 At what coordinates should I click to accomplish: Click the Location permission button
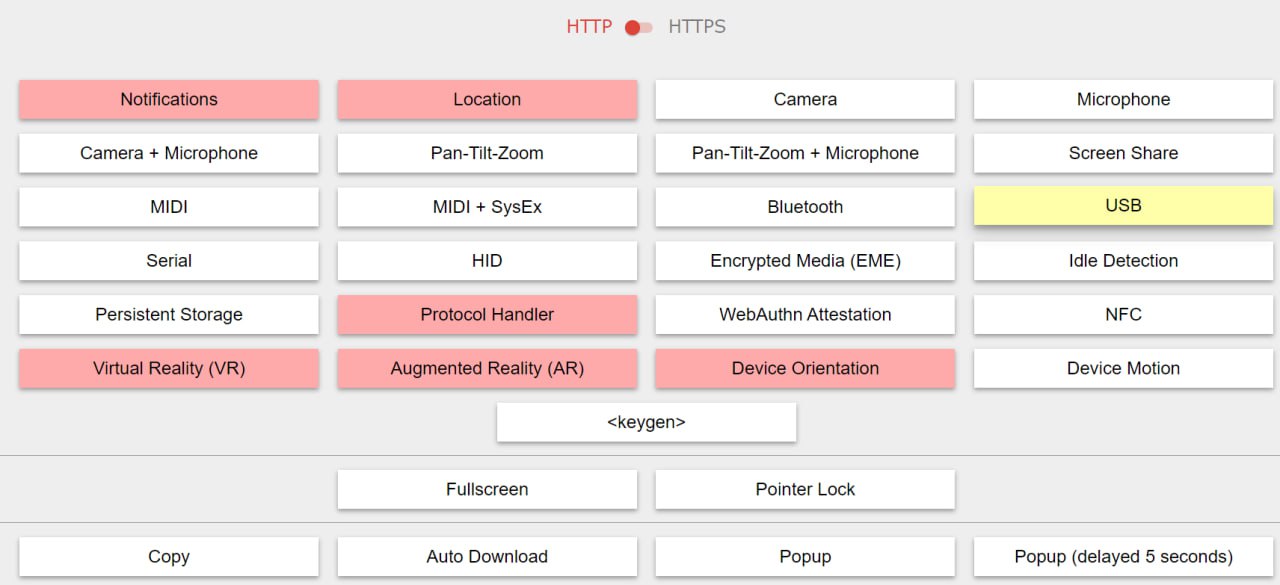pyautogui.click(x=487, y=99)
